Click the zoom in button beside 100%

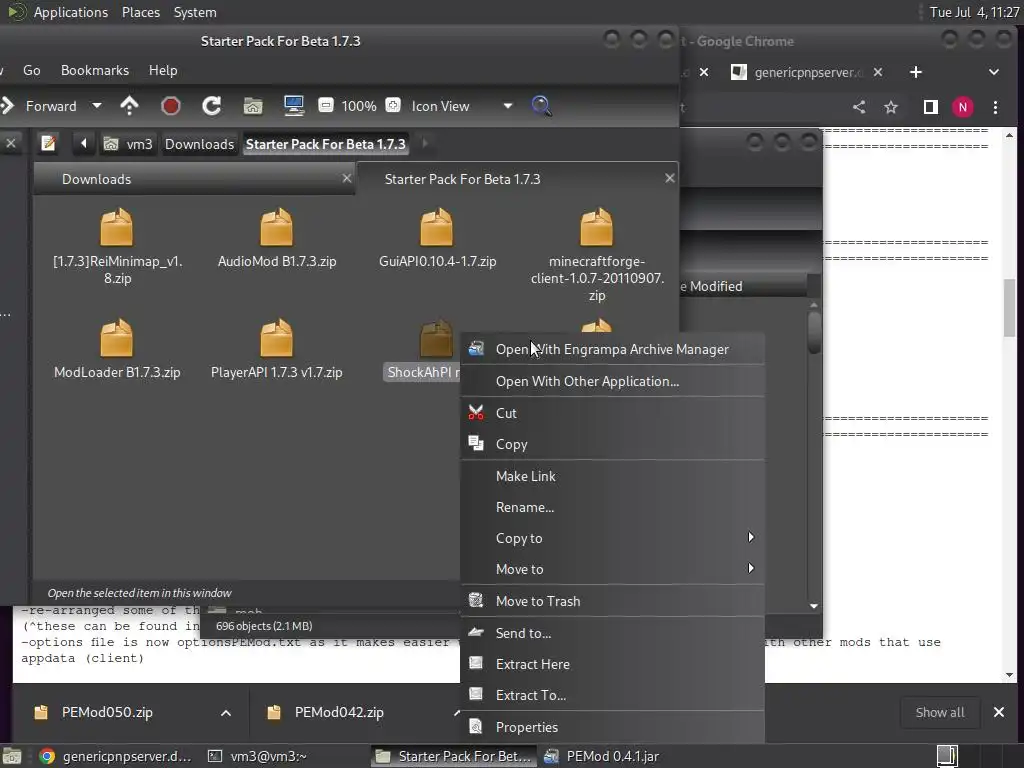pyautogui.click(x=393, y=105)
